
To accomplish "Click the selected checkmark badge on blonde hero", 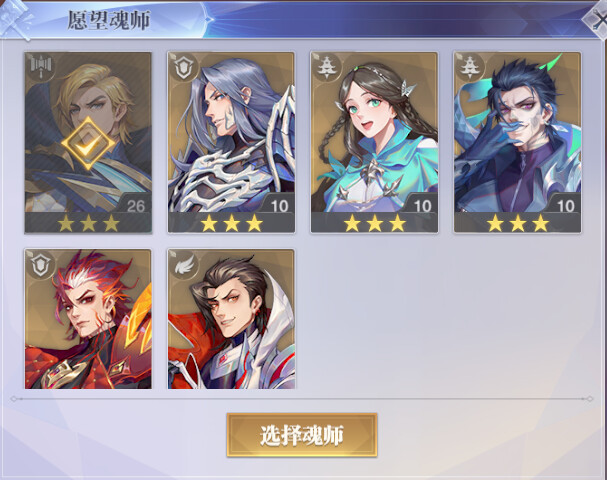I will 88,143.
